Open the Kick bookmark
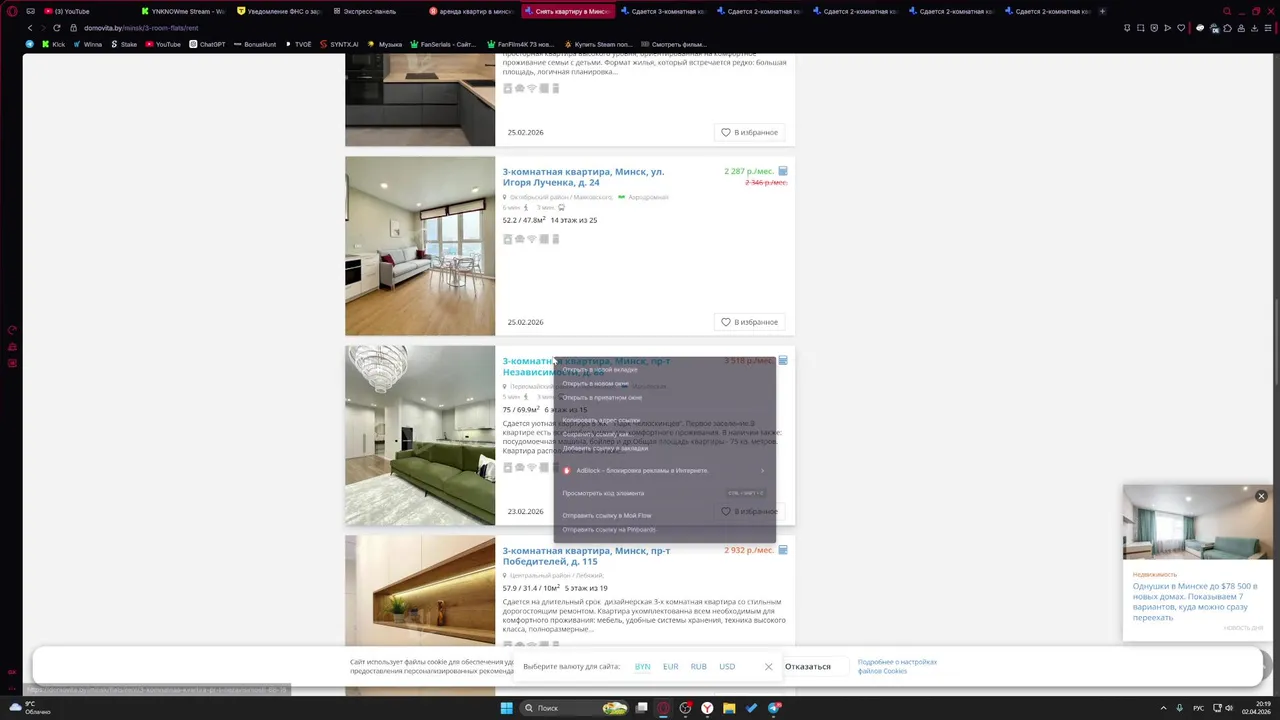The width and height of the screenshot is (1280, 720). point(53,44)
